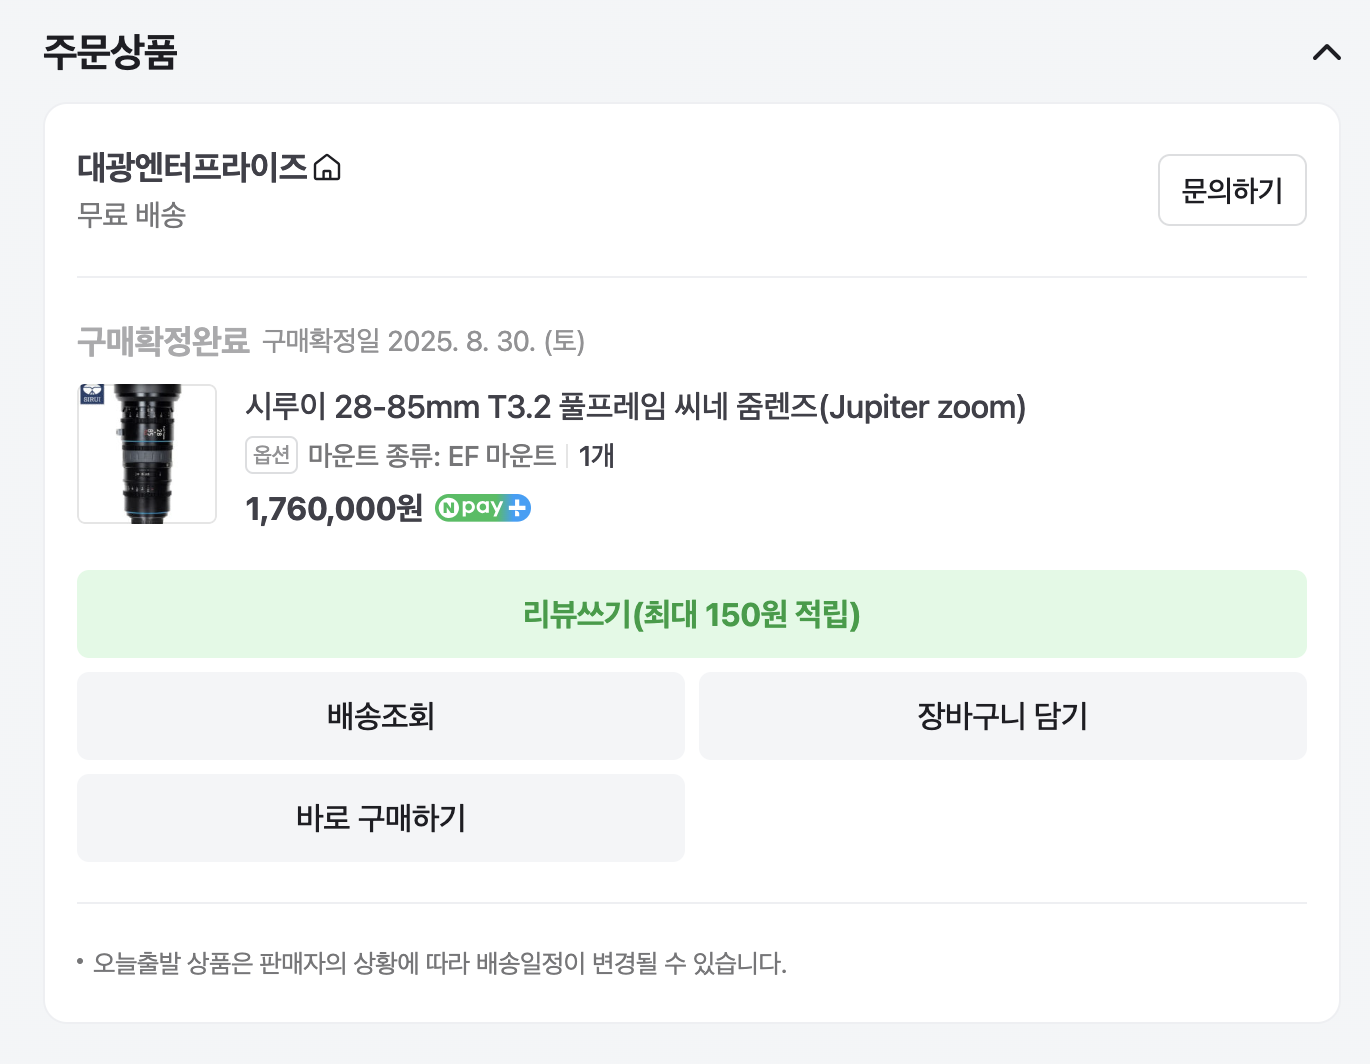1370x1064 pixels.
Task: Open the Sirui lens product thumbnail
Action: [147, 454]
